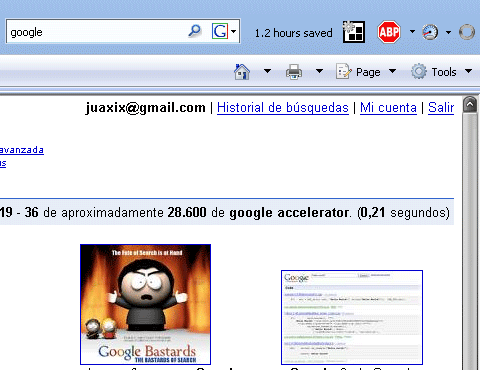The height and width of the screenshot is (370, 480).
Task: Expand the Page menu dropdown arrow
Action: pos(393,71)
